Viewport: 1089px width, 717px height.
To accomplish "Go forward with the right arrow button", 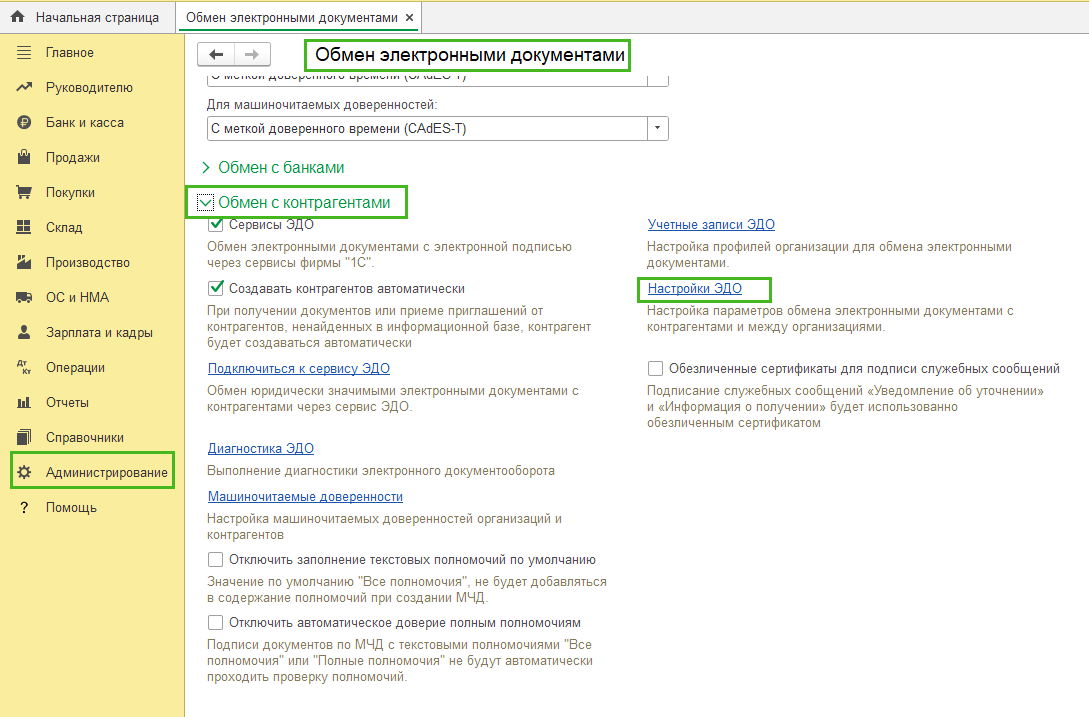I will tap(252, 54).
